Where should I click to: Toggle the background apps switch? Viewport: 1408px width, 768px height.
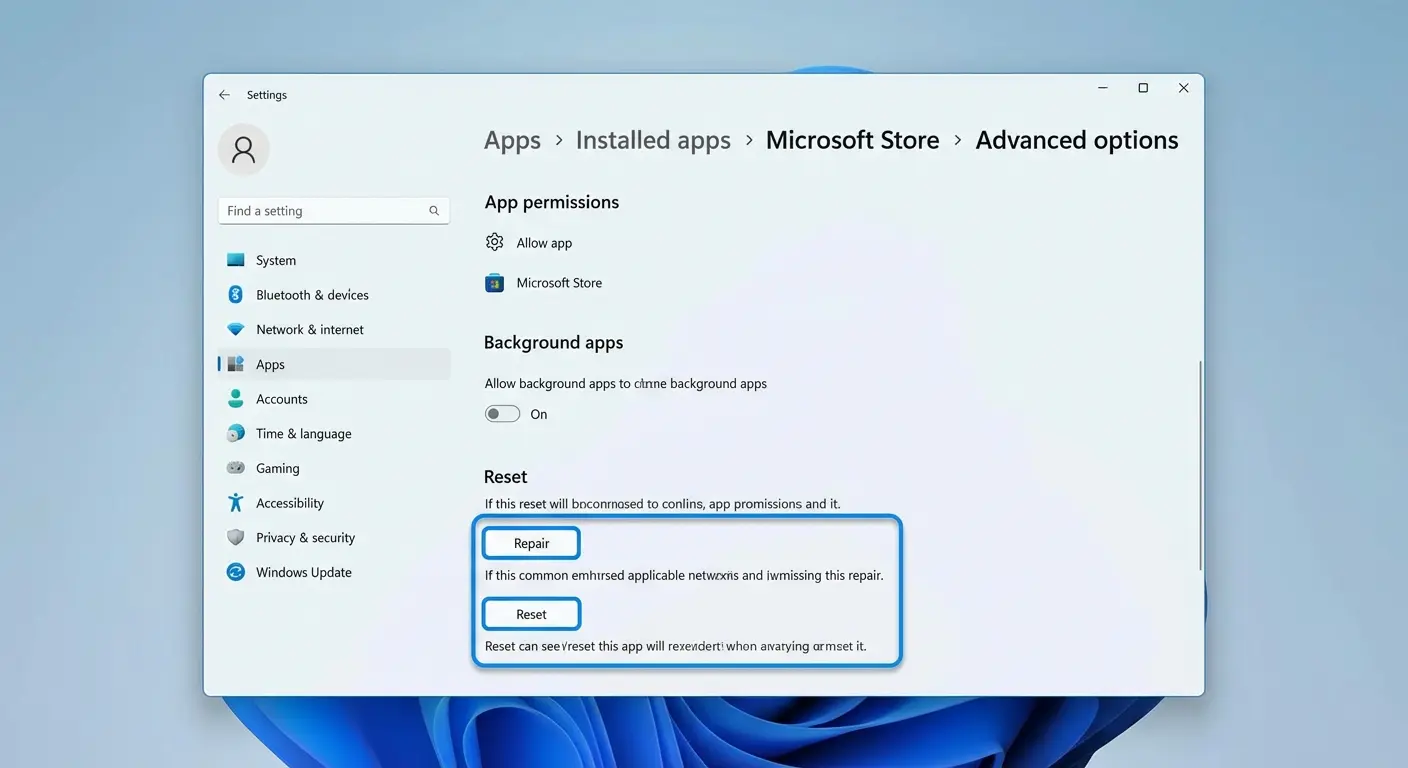[502, 414]
